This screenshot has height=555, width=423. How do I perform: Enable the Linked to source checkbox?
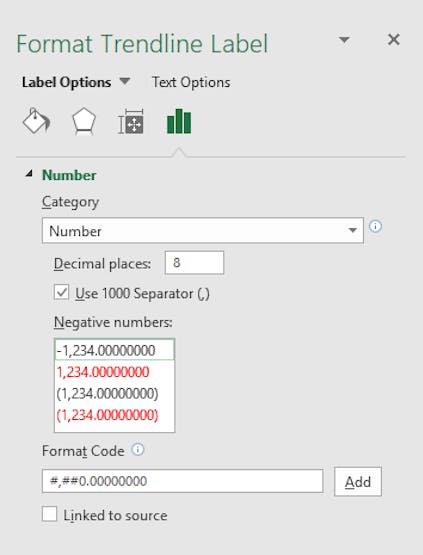pos(50,514)
